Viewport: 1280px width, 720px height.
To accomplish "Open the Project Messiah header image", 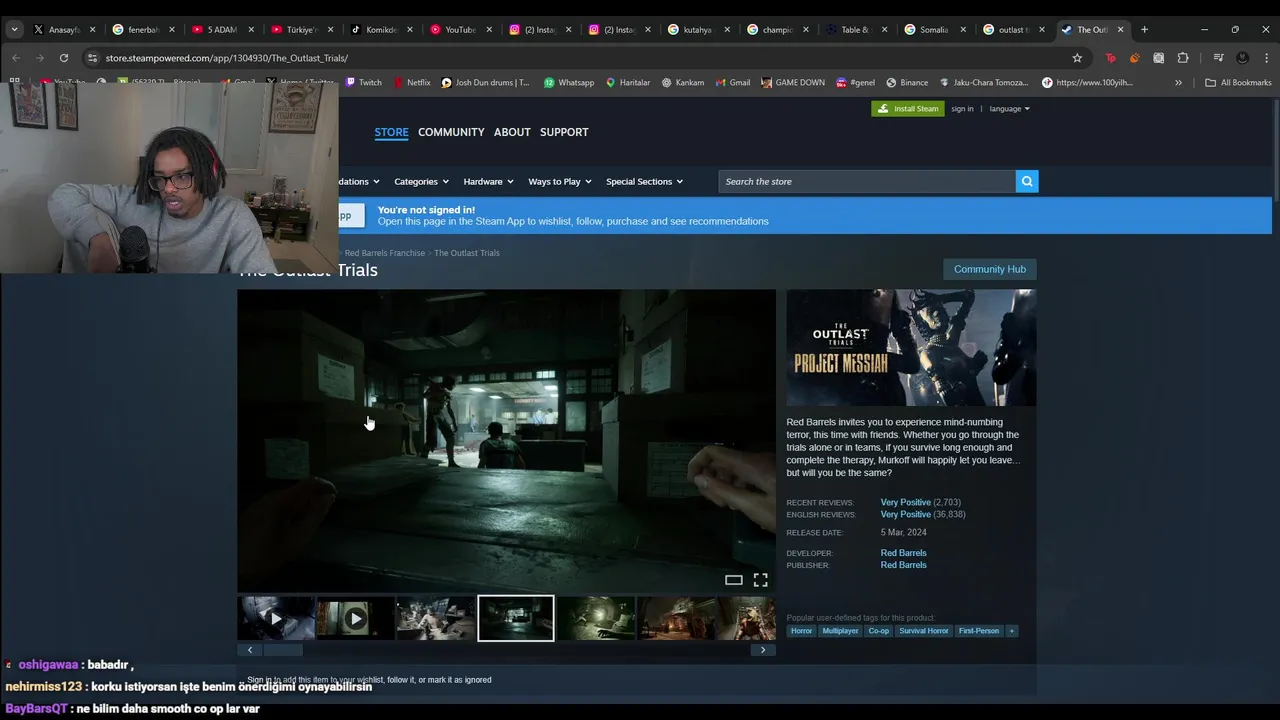I will coord(911,348).
